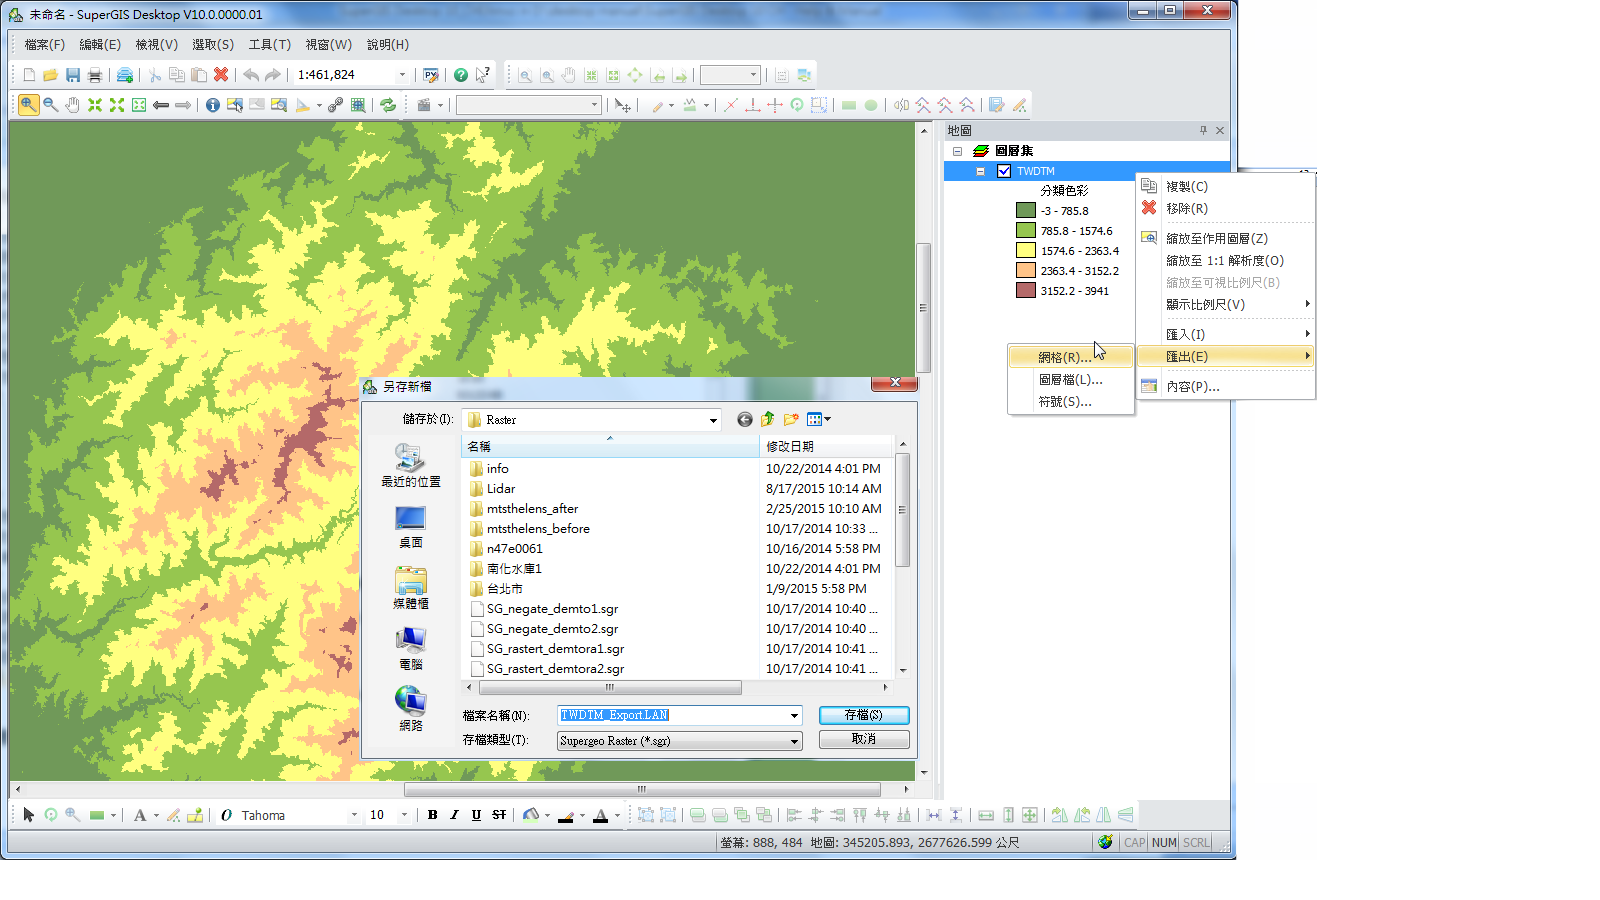This screenshot has height=900, width=1600.
Task: Open the 檔案(F) menu
Action: point(44,45)
